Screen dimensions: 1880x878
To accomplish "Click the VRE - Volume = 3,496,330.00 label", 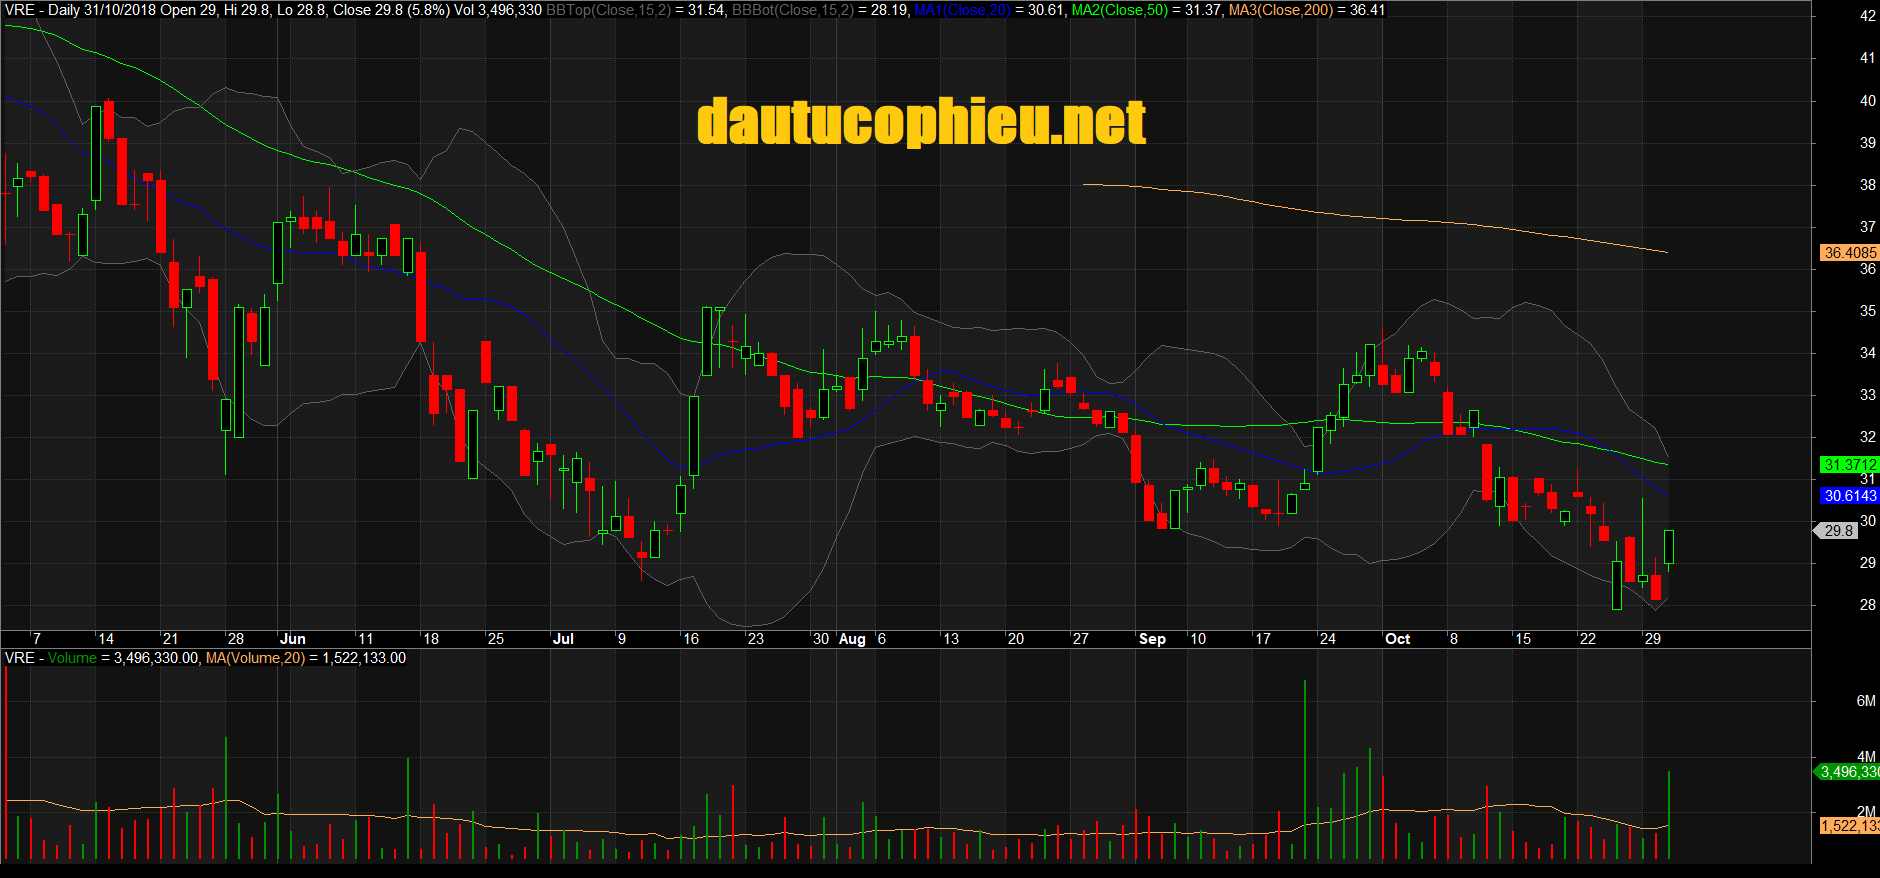I will click(102, 658).
